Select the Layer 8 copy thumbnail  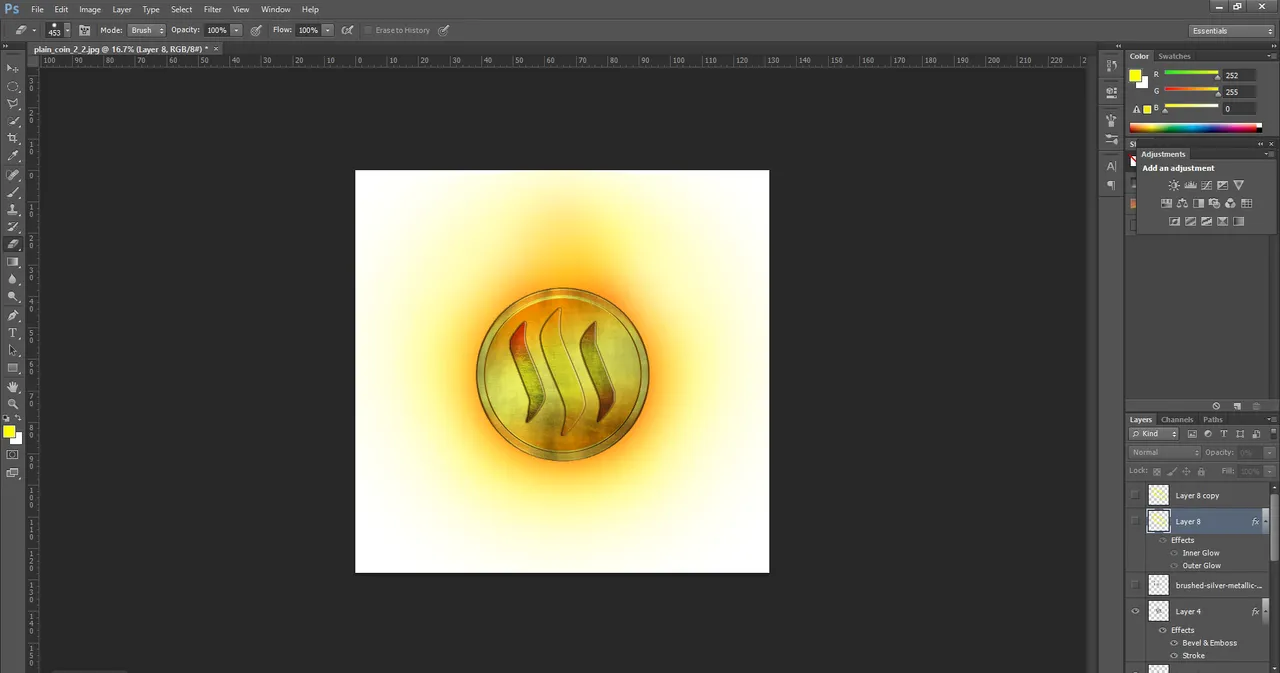(1158, 495)
